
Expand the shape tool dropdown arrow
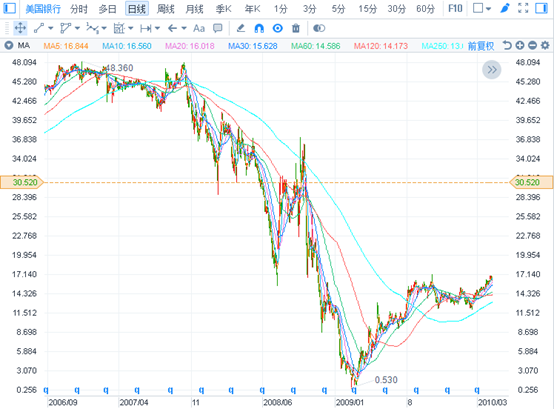[x=77, y=28]
